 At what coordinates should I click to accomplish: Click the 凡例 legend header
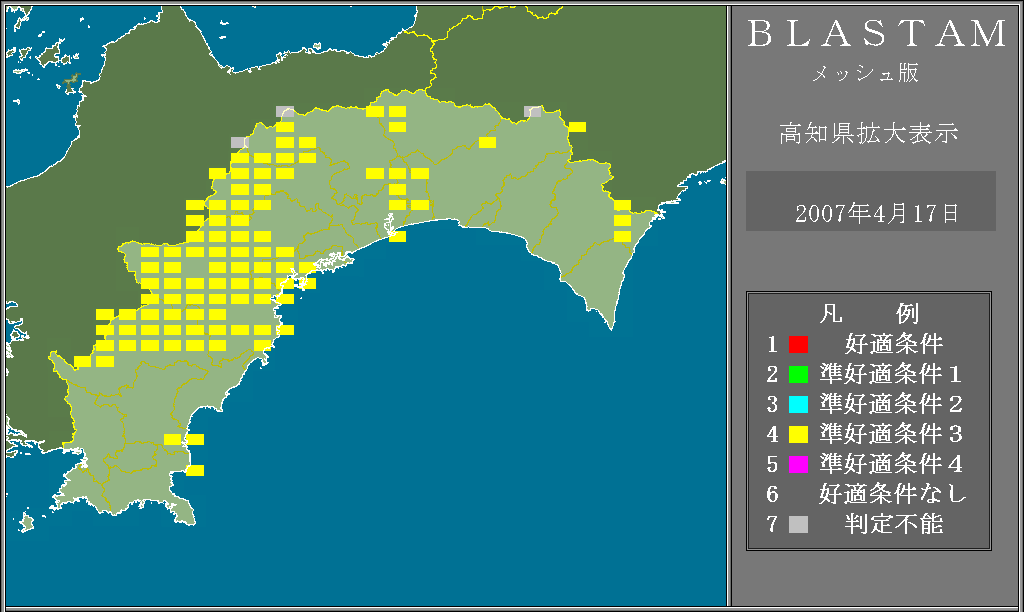click(x=869, y=314)
